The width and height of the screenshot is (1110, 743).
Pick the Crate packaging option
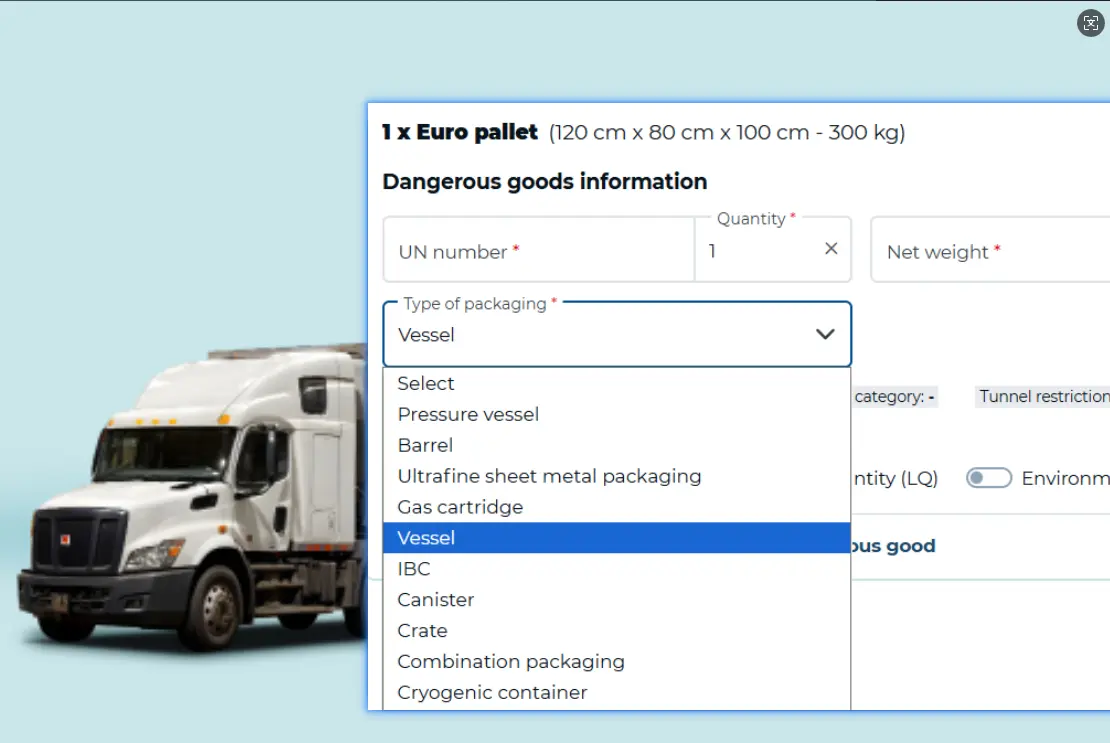(617, 630)
